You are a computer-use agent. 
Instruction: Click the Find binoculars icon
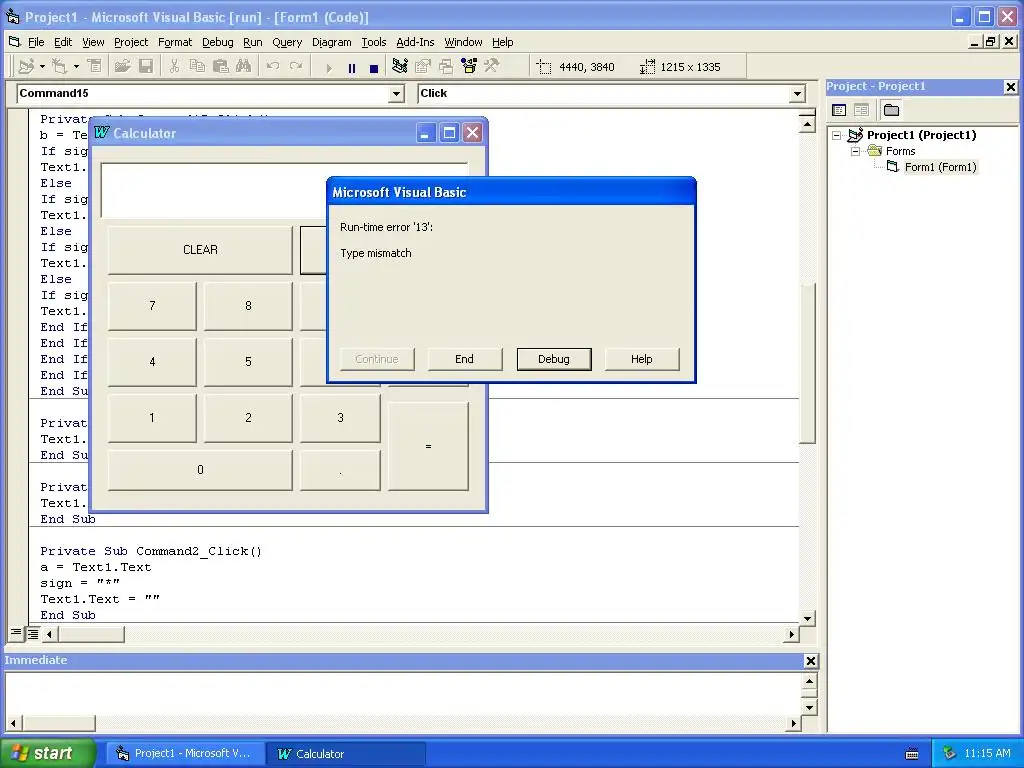[x=244, y=67]
